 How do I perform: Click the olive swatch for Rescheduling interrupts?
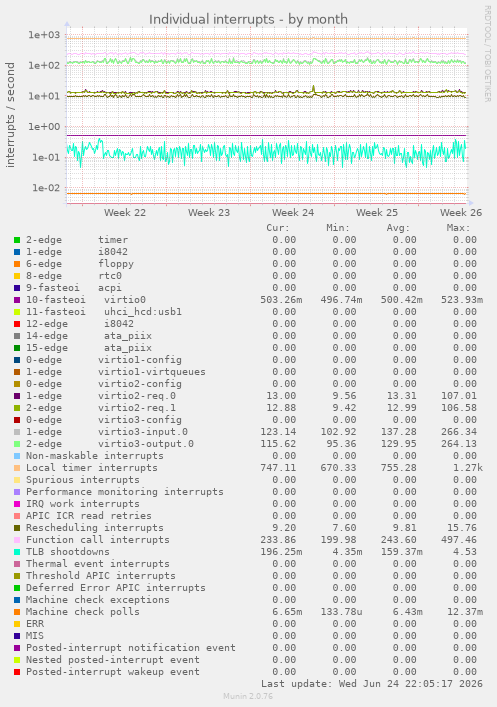tap(17, 528)
